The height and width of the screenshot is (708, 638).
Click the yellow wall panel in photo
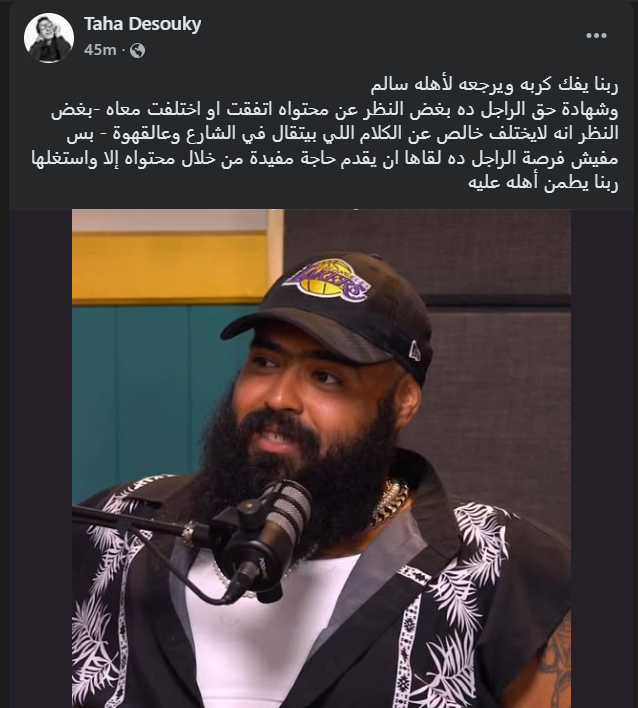pos(169,266)
